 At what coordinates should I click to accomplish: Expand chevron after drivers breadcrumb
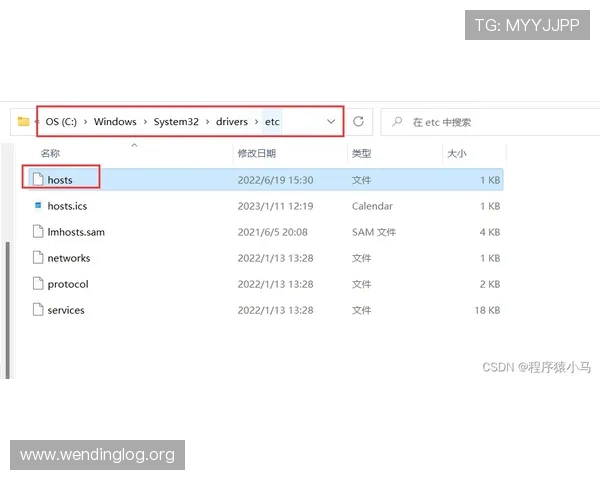click(256, 122)
